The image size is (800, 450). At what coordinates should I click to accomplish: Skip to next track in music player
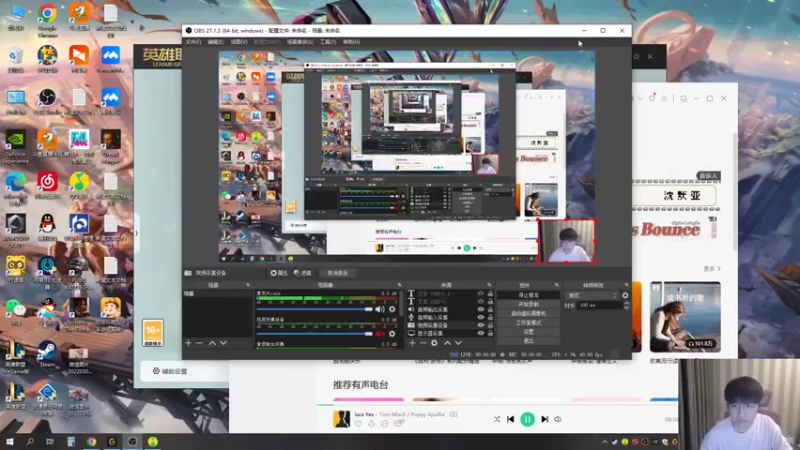click(x=544, y=419)
